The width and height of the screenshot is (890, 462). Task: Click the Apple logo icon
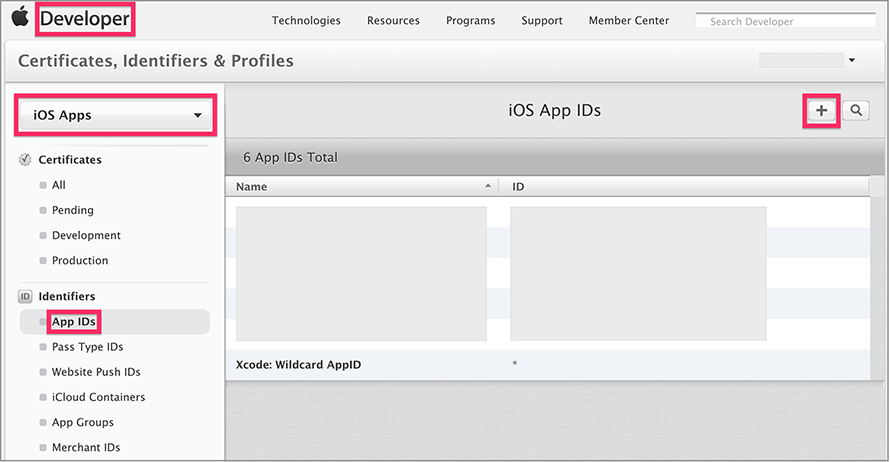click(x=20, y=19)
